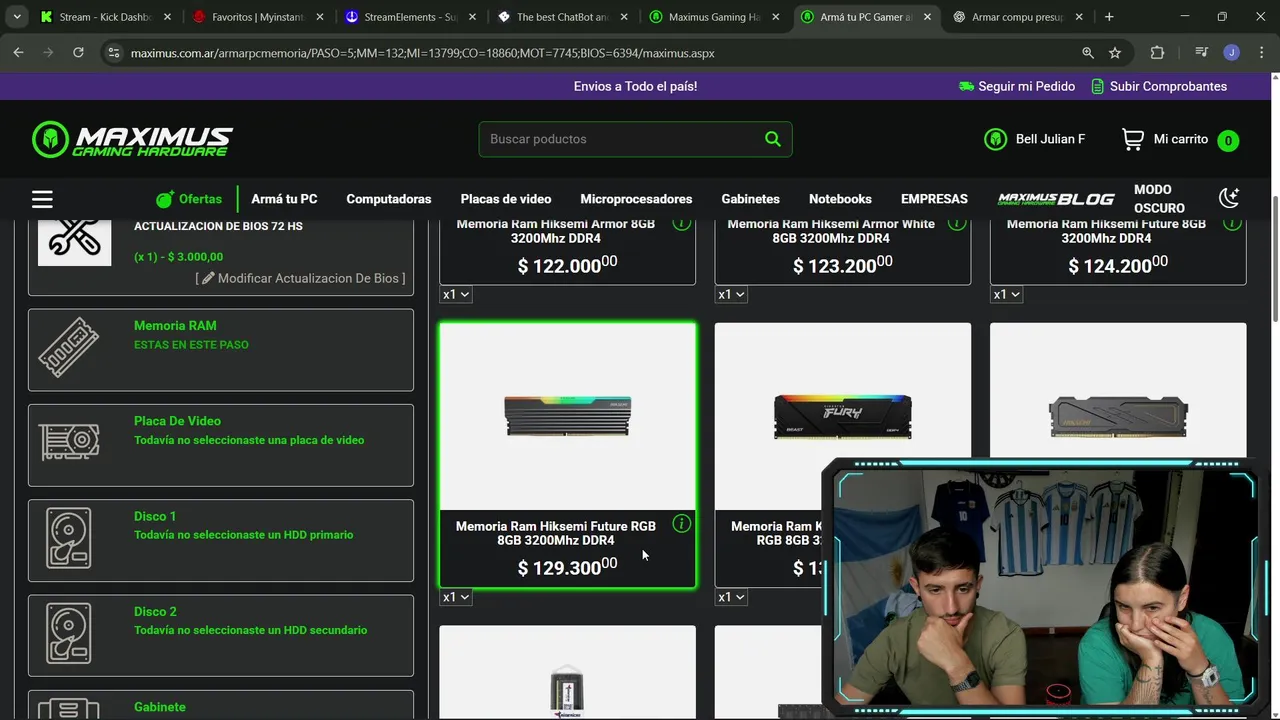The image size is (1280, 720).
Task: Open Ofertas menu item
Action: point(189,199)
